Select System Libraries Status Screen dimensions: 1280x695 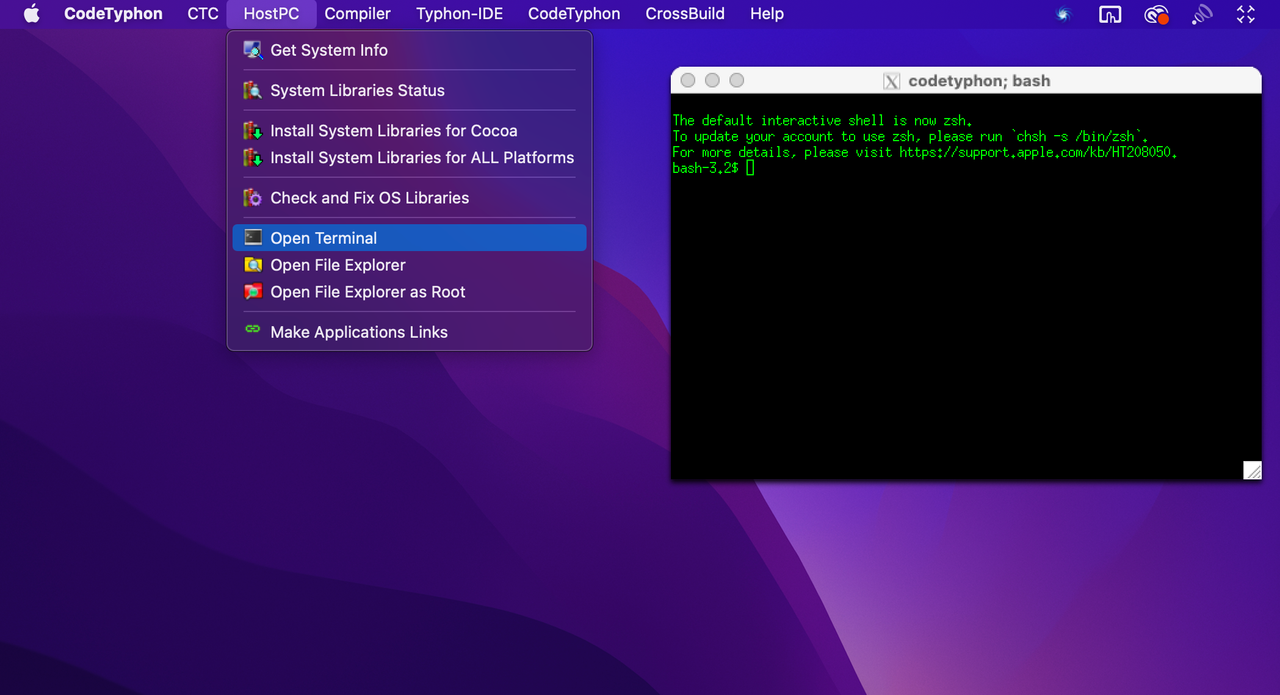point(409,90)
